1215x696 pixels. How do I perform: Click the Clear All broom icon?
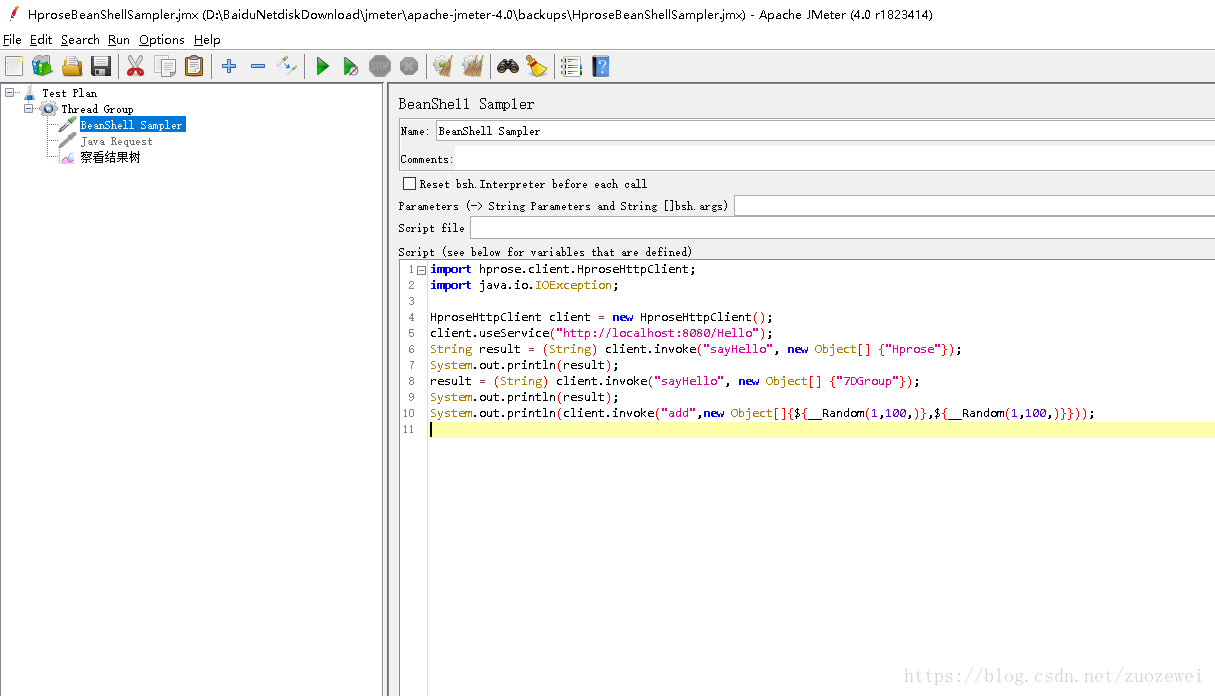click(x=472, y=66)
